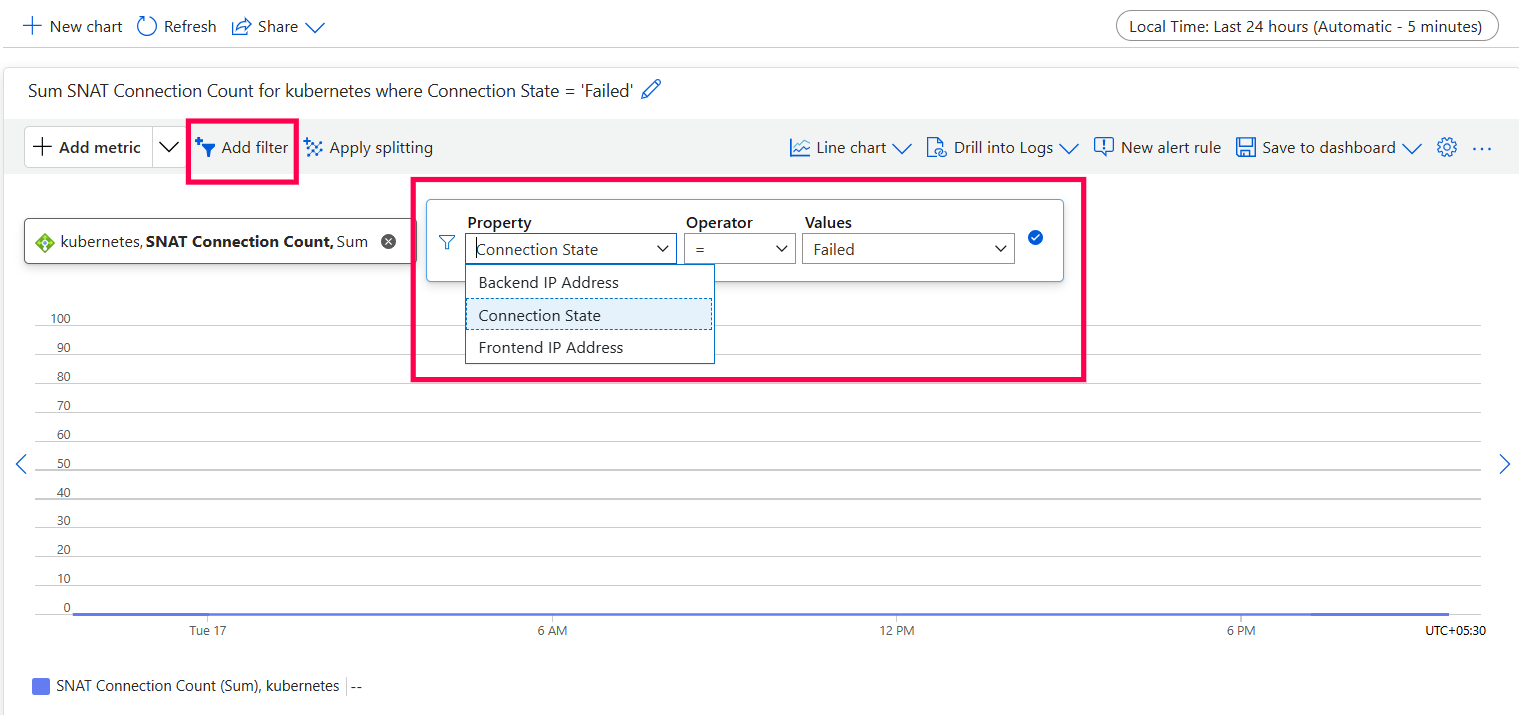Select Frontend IP Address from property list
Viewport: 1519px width, 715px height.
[x=551, y=347]
